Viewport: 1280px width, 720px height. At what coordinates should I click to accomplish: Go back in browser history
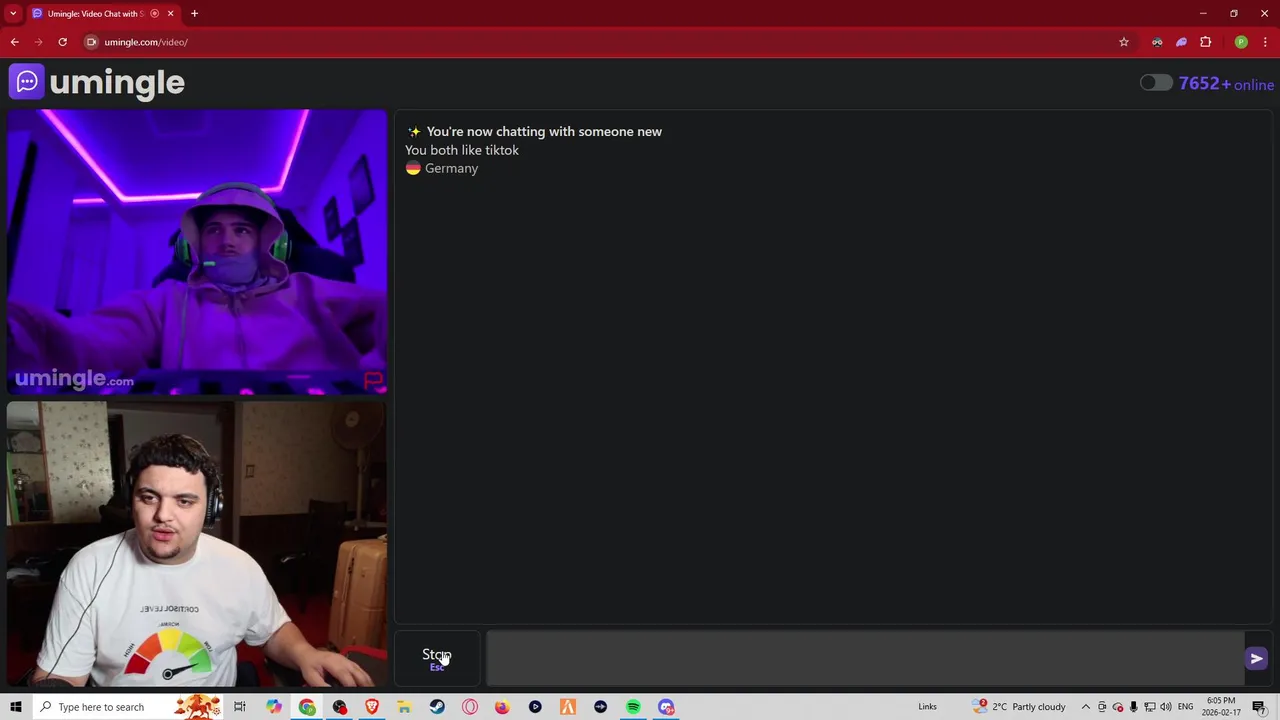(14, 42)
